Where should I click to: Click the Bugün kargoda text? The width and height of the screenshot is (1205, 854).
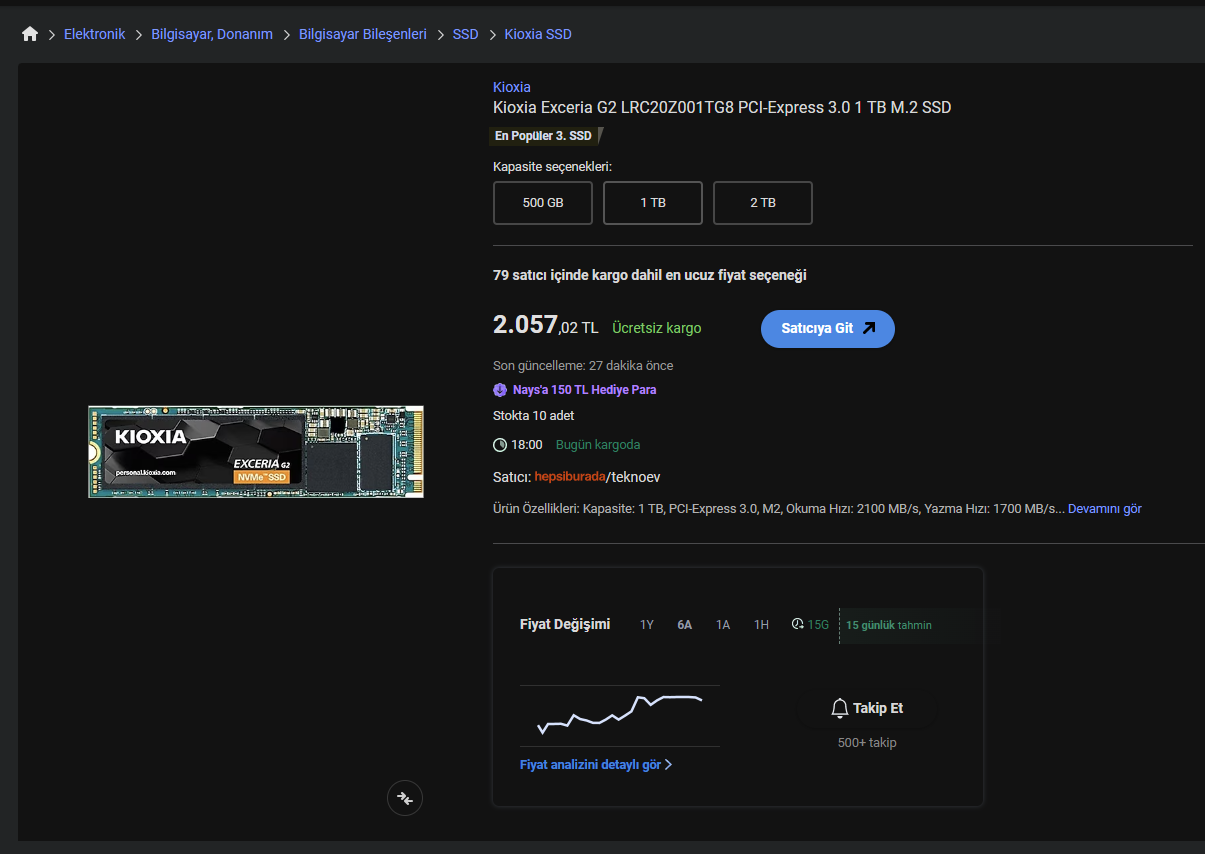tap(598, 445)
